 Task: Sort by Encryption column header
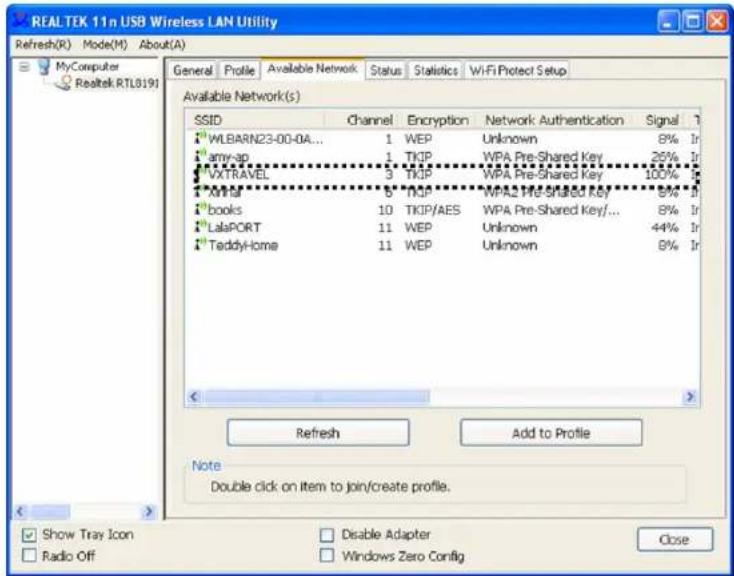coord(438,120)
